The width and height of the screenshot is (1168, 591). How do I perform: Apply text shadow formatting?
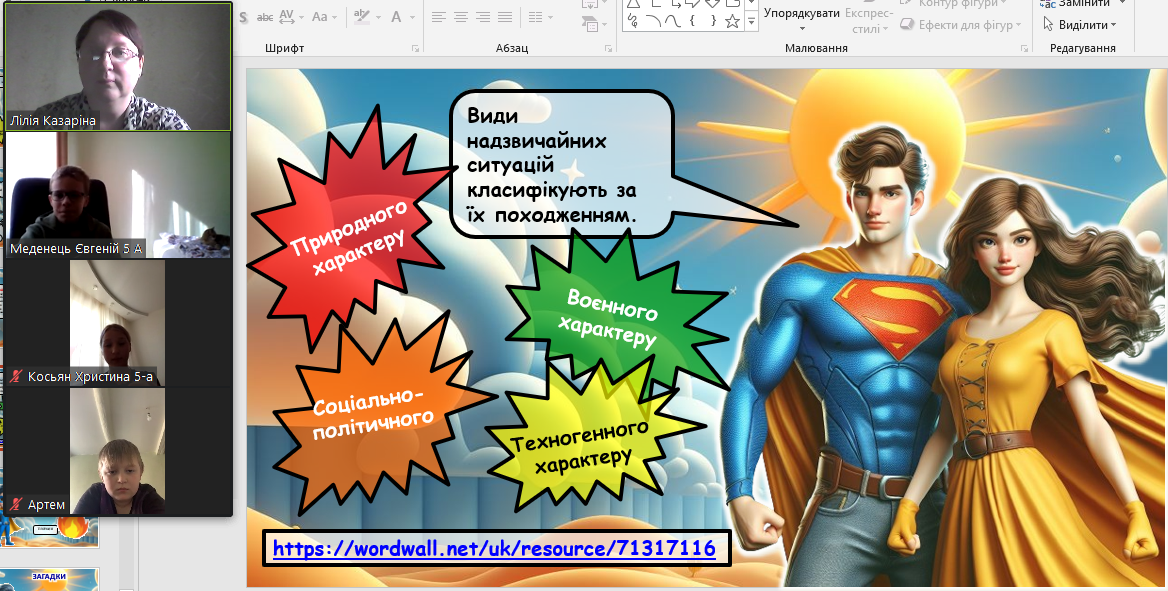(242, 16)
